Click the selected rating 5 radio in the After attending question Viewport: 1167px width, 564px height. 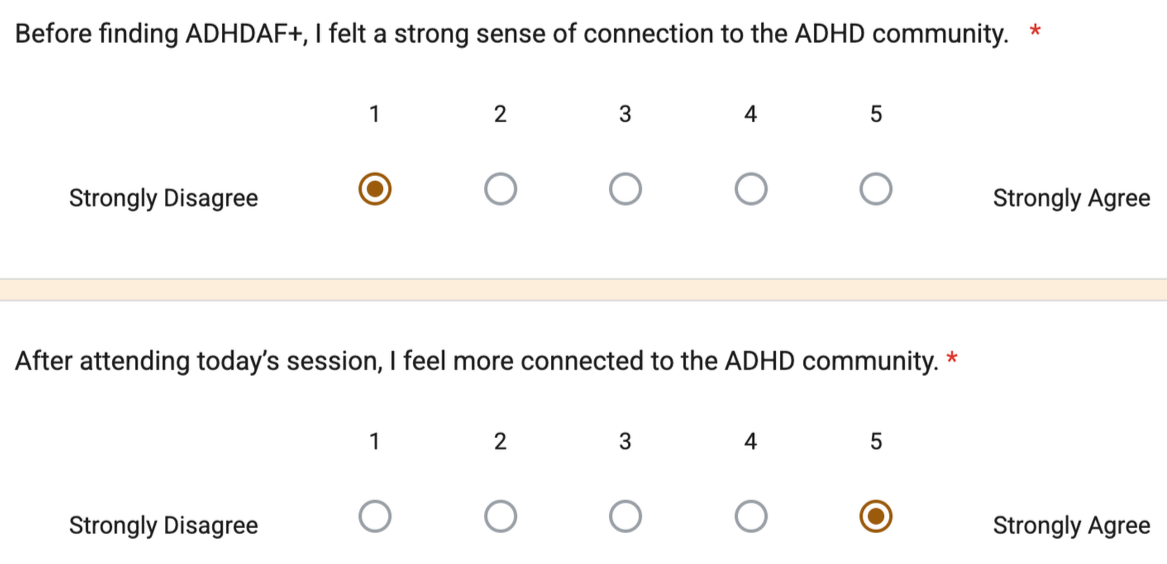pyautogui.click(x=876, y=516)
